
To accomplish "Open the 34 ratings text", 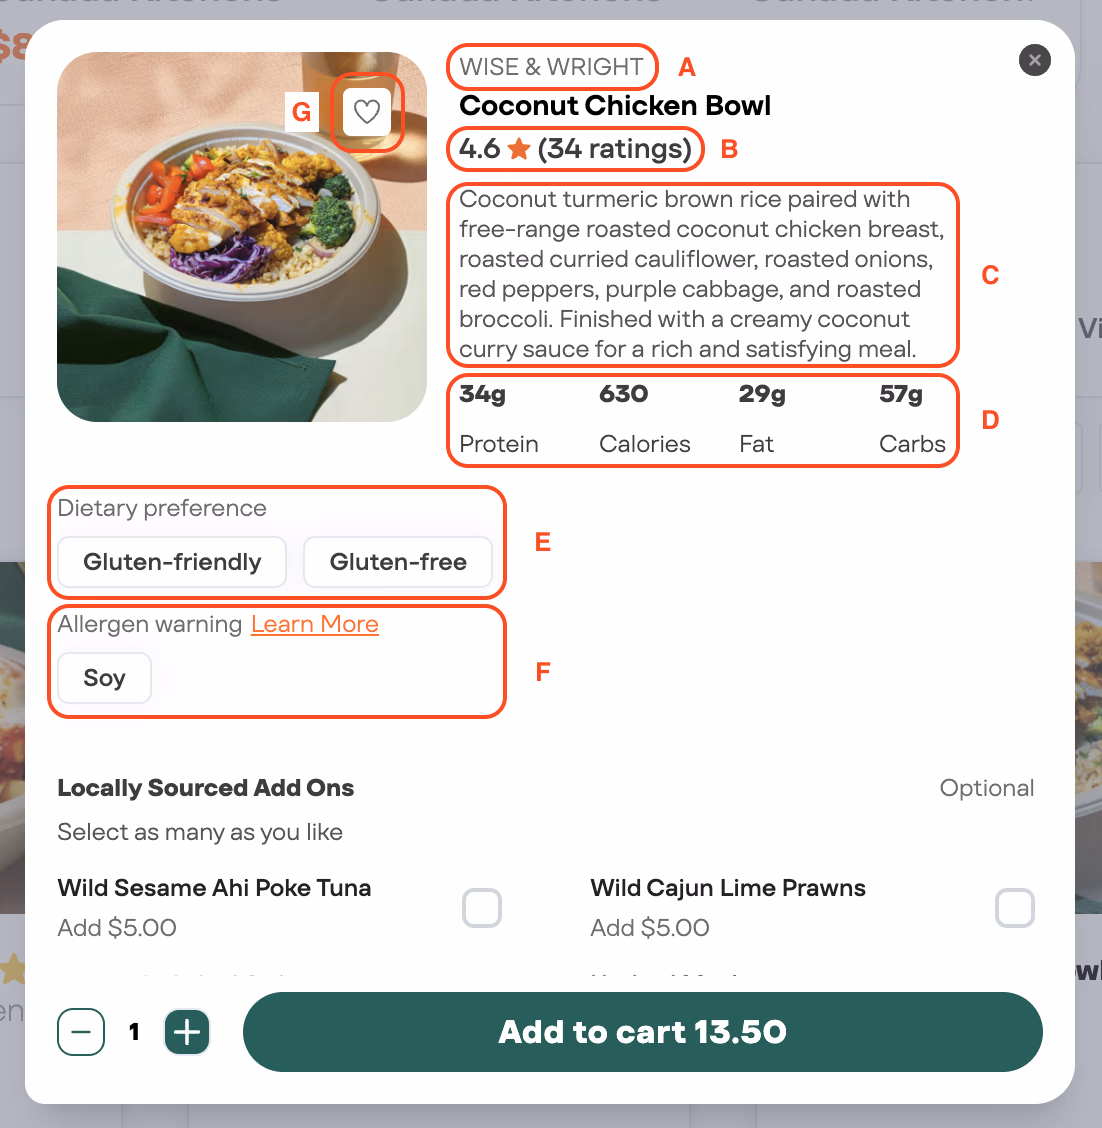I will (x=615, y=149).
